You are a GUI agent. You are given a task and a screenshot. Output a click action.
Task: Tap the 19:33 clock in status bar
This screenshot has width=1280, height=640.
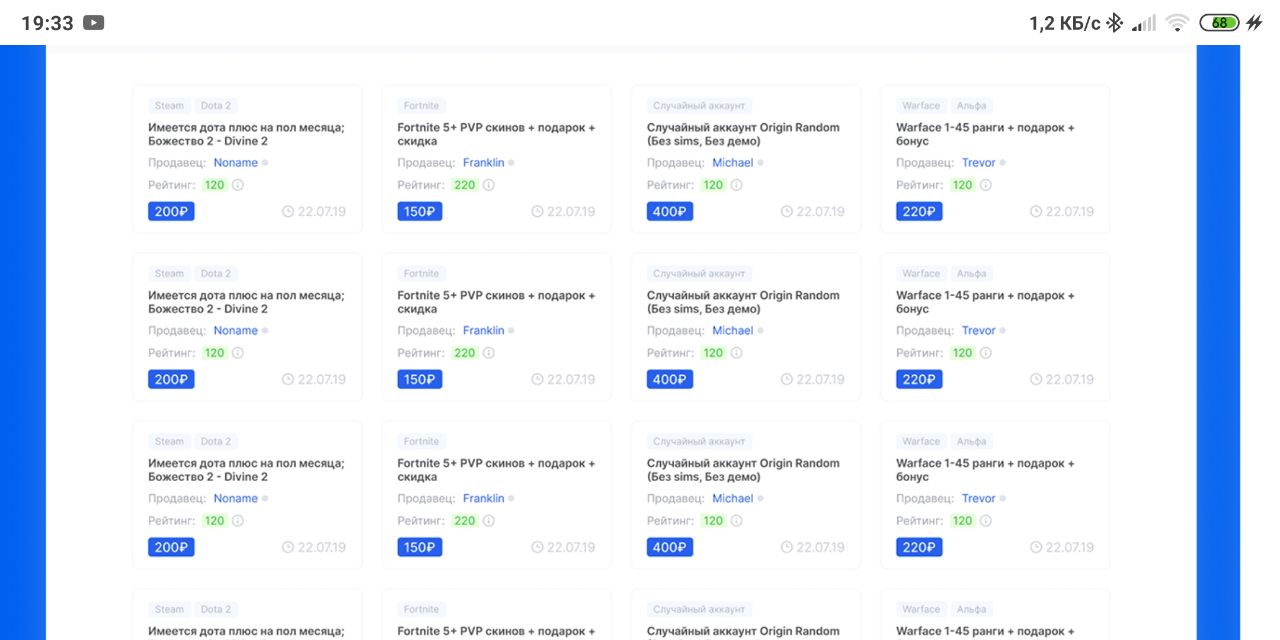pyautogui.click(x=47, y=22)
